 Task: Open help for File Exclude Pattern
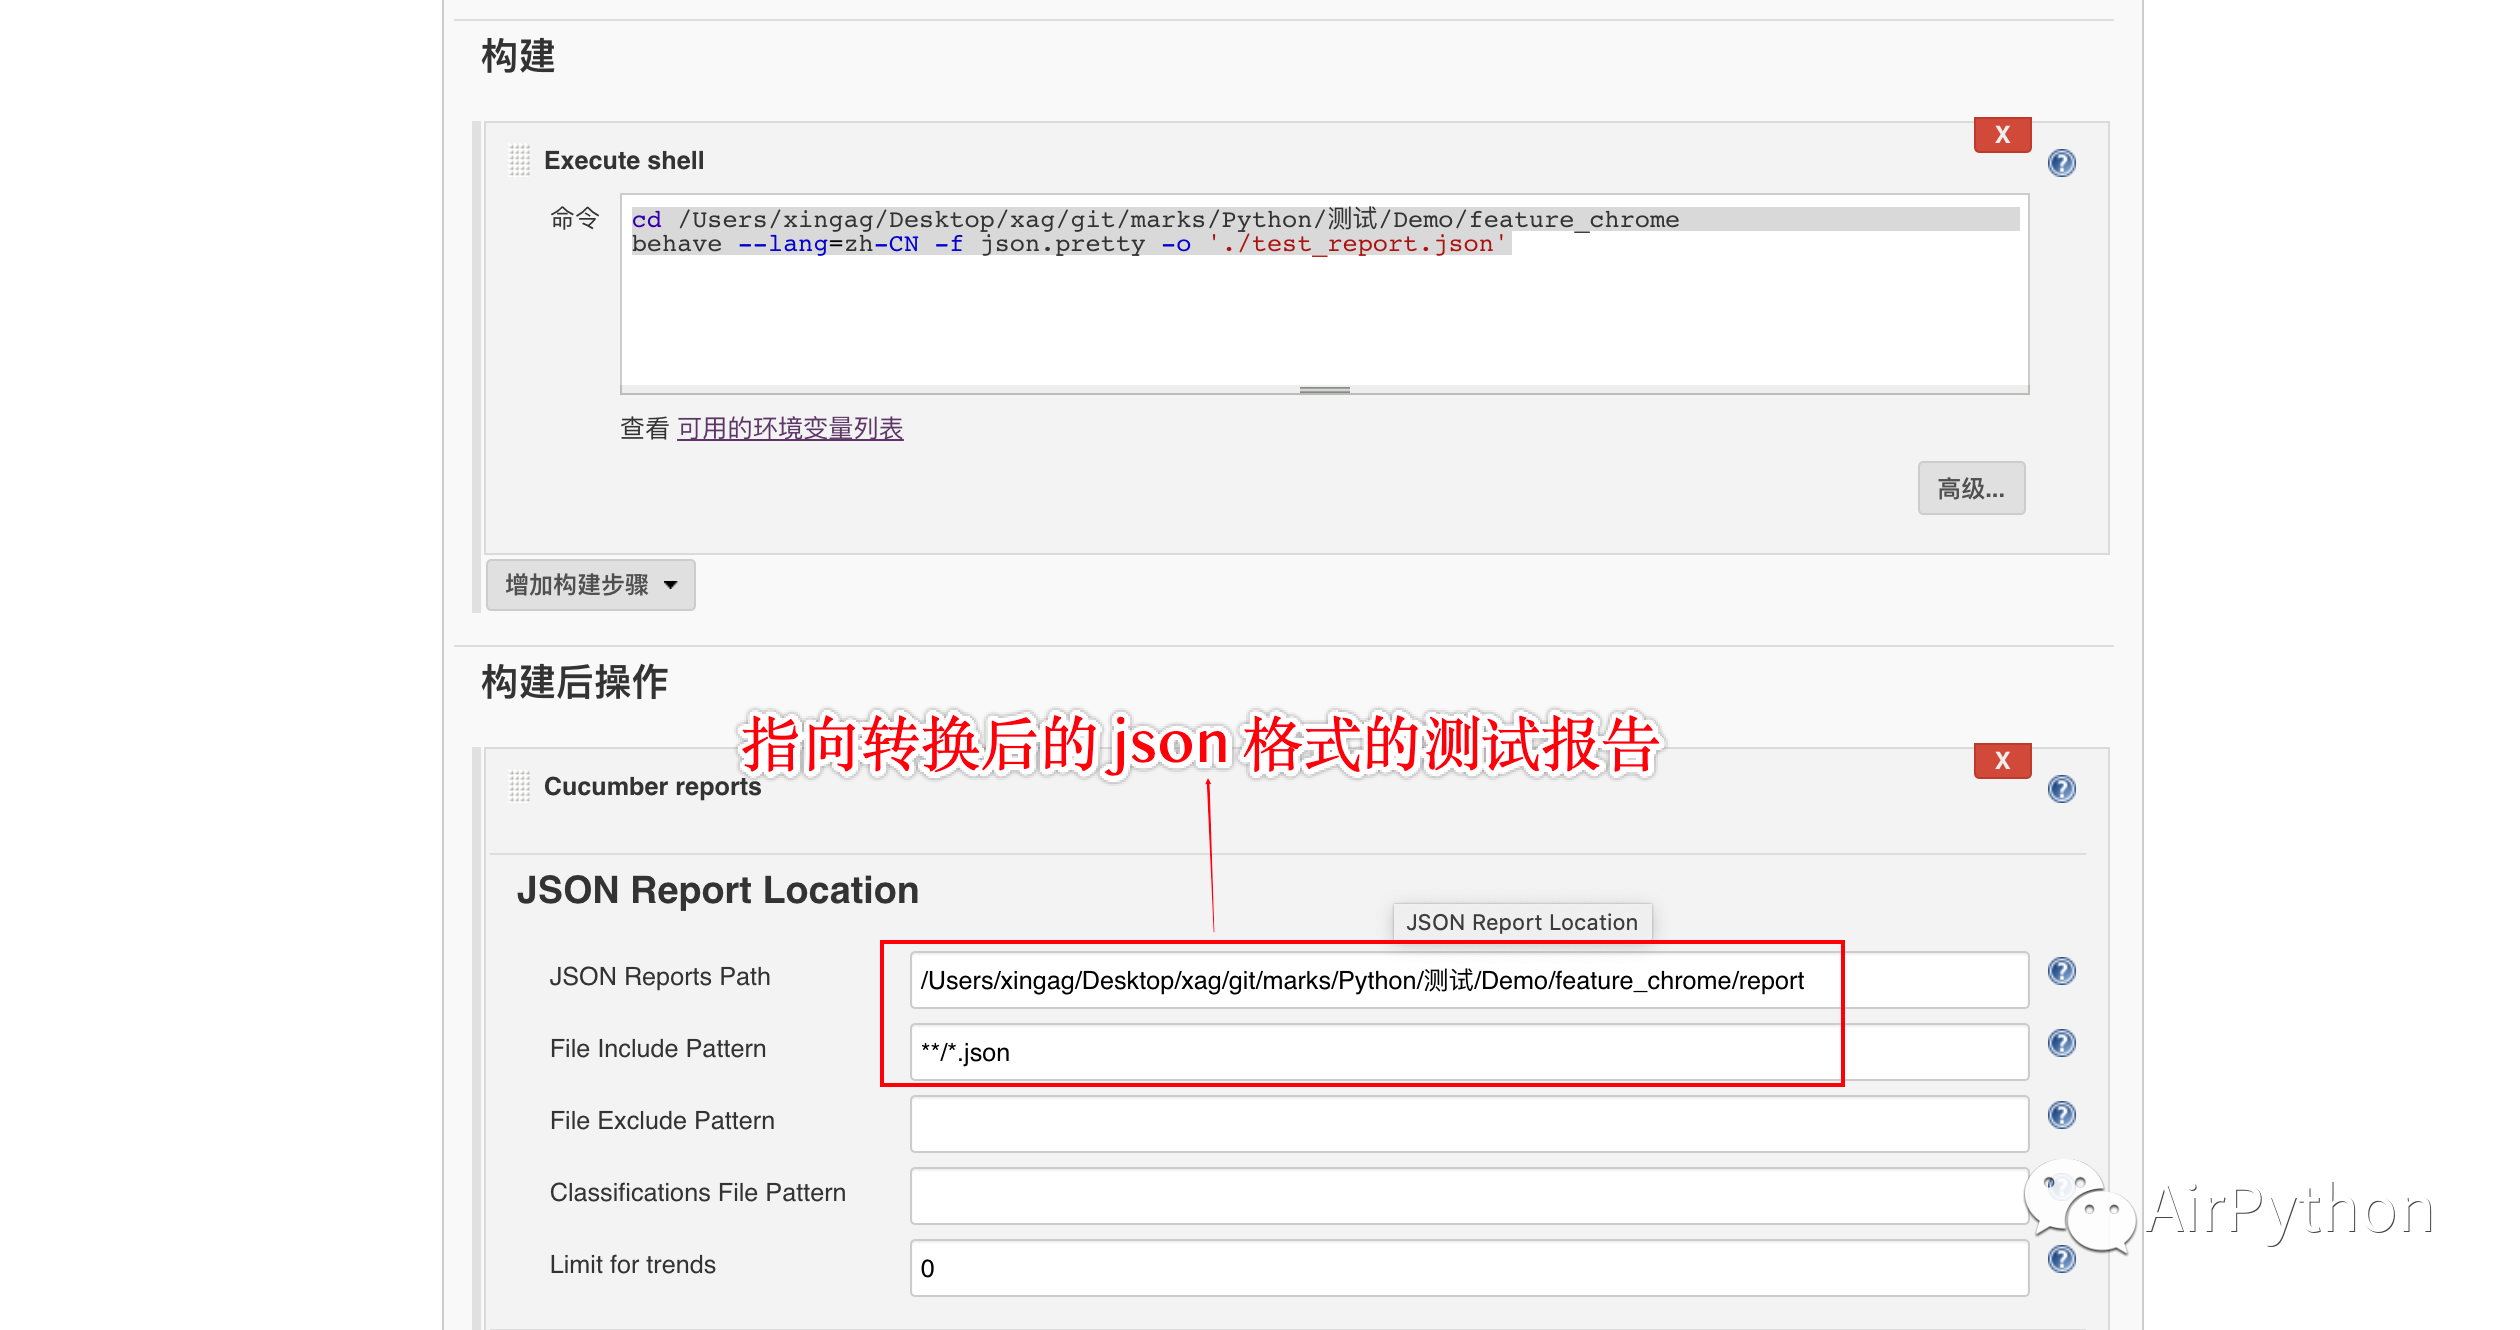click(x=2061, y=1115)
